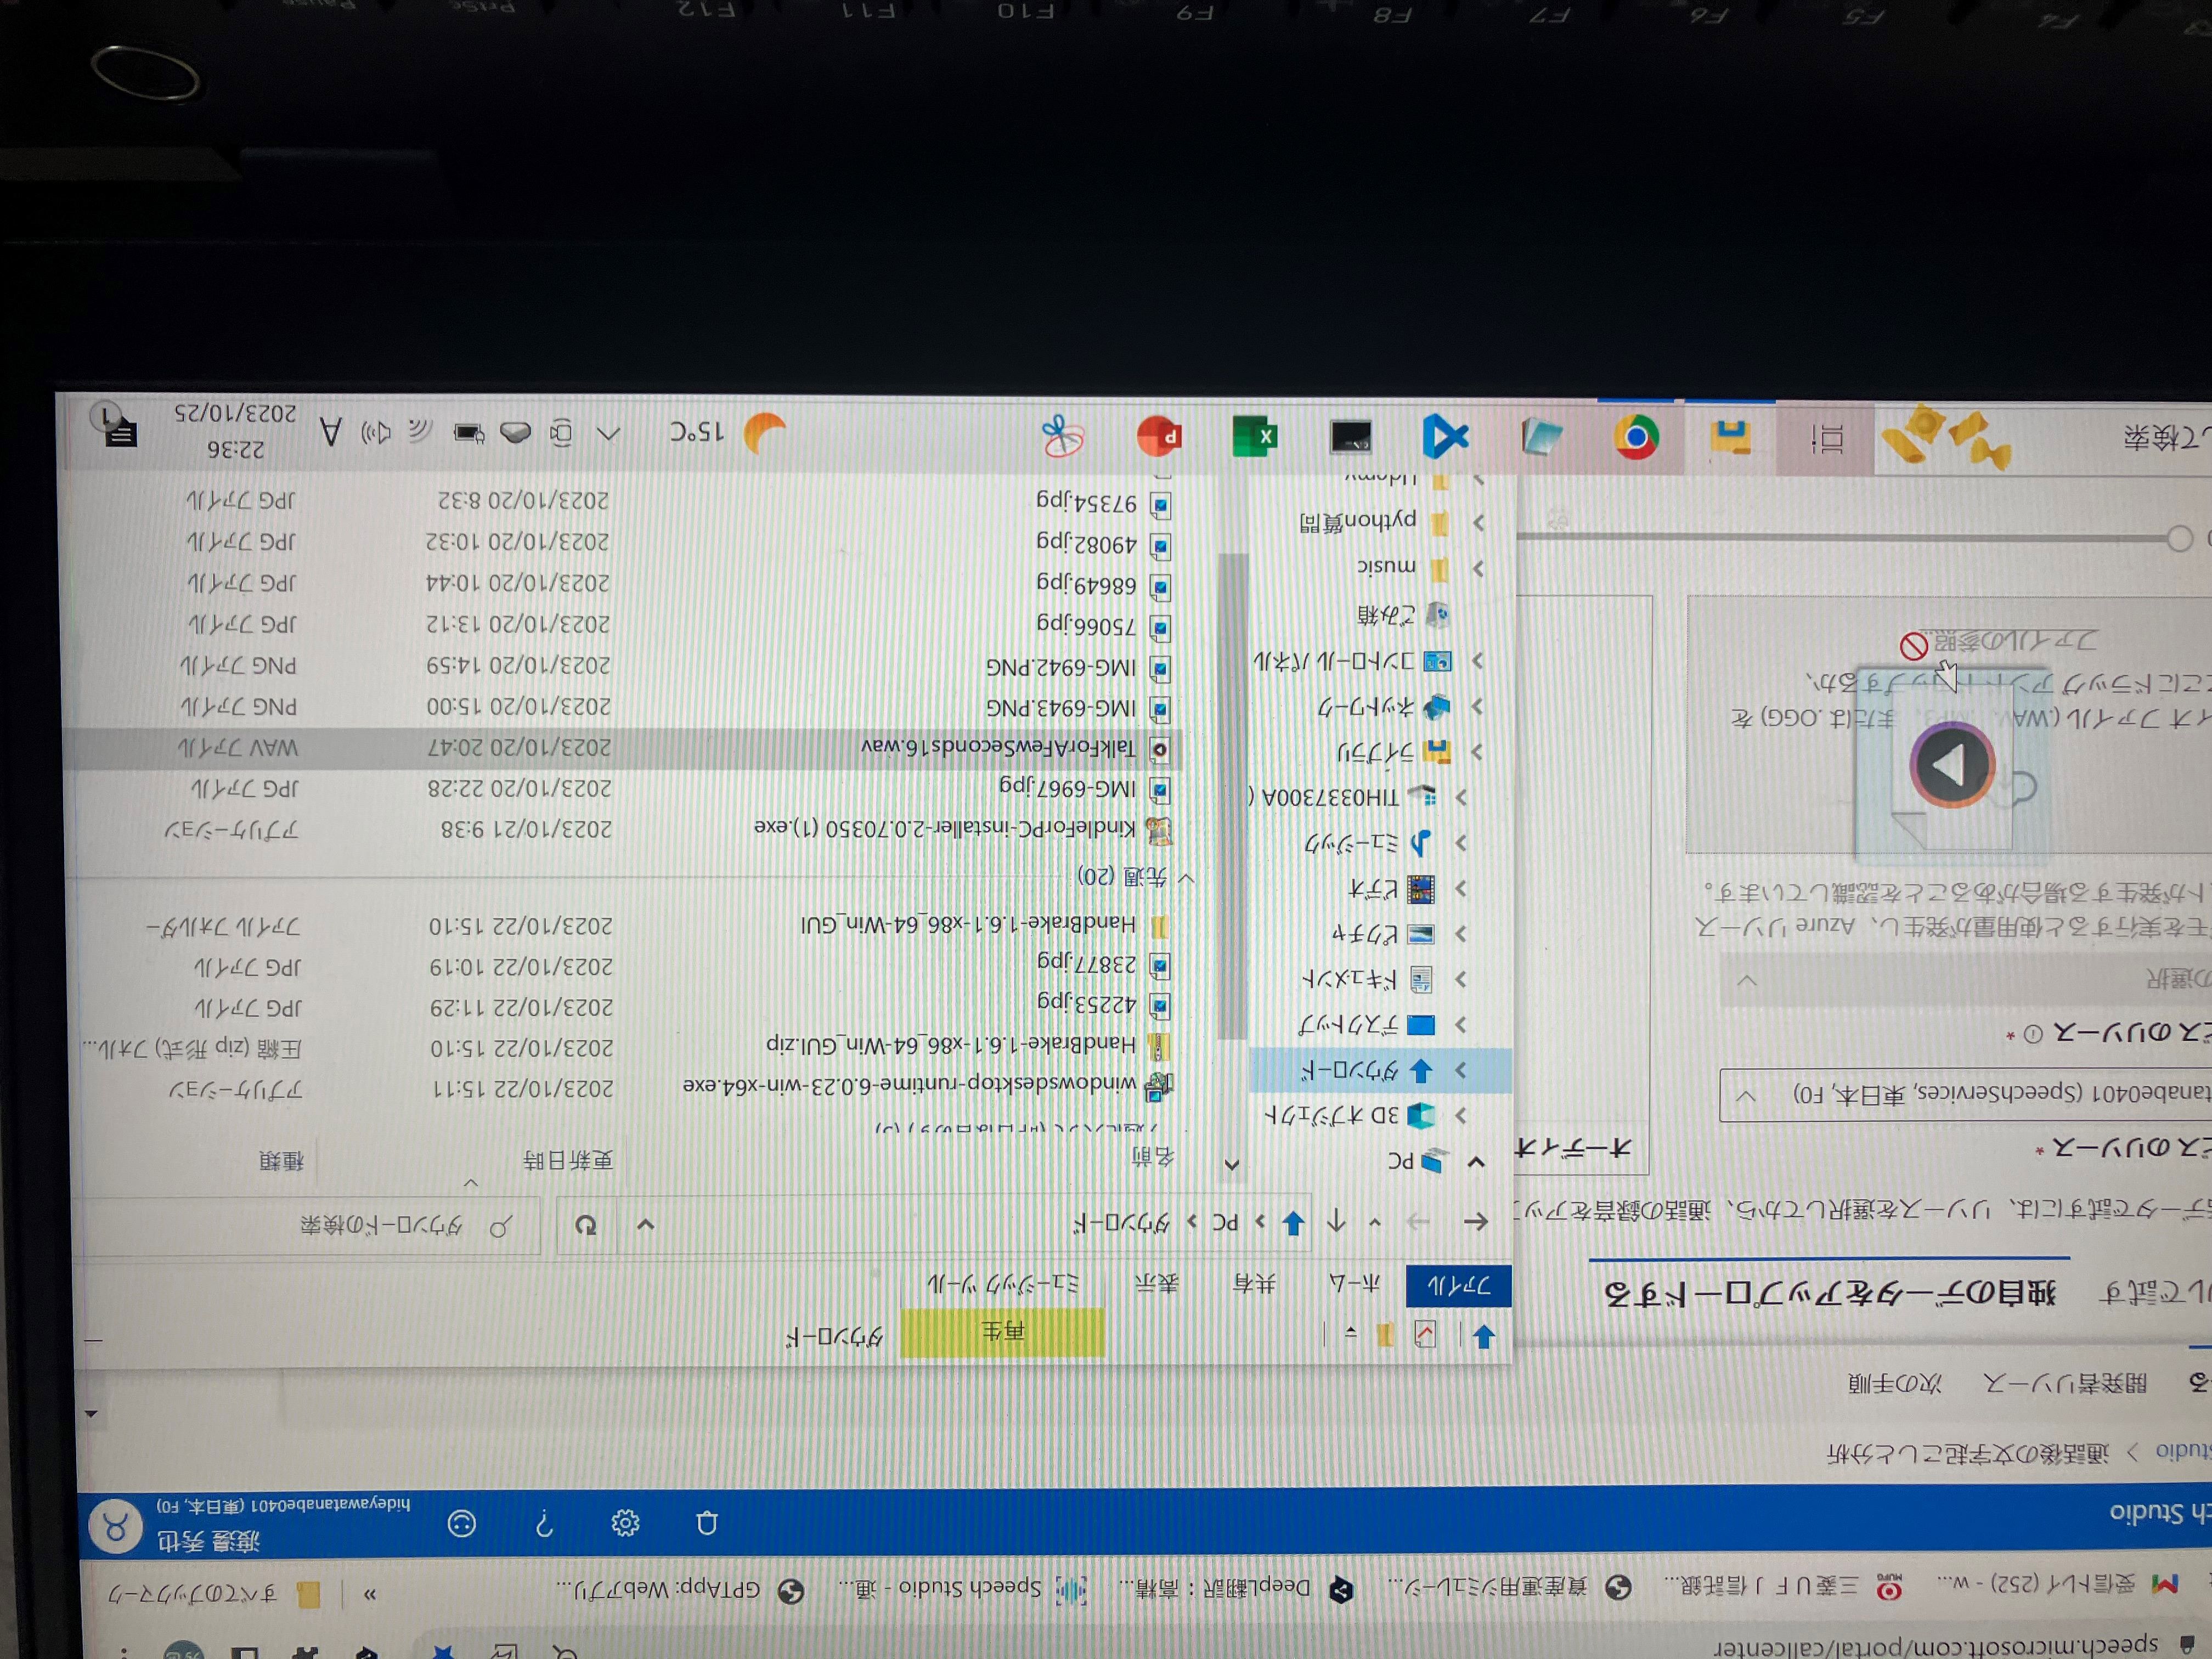
Task: Open Speech Studio settings gear icon
Action: click(625, 1524)
